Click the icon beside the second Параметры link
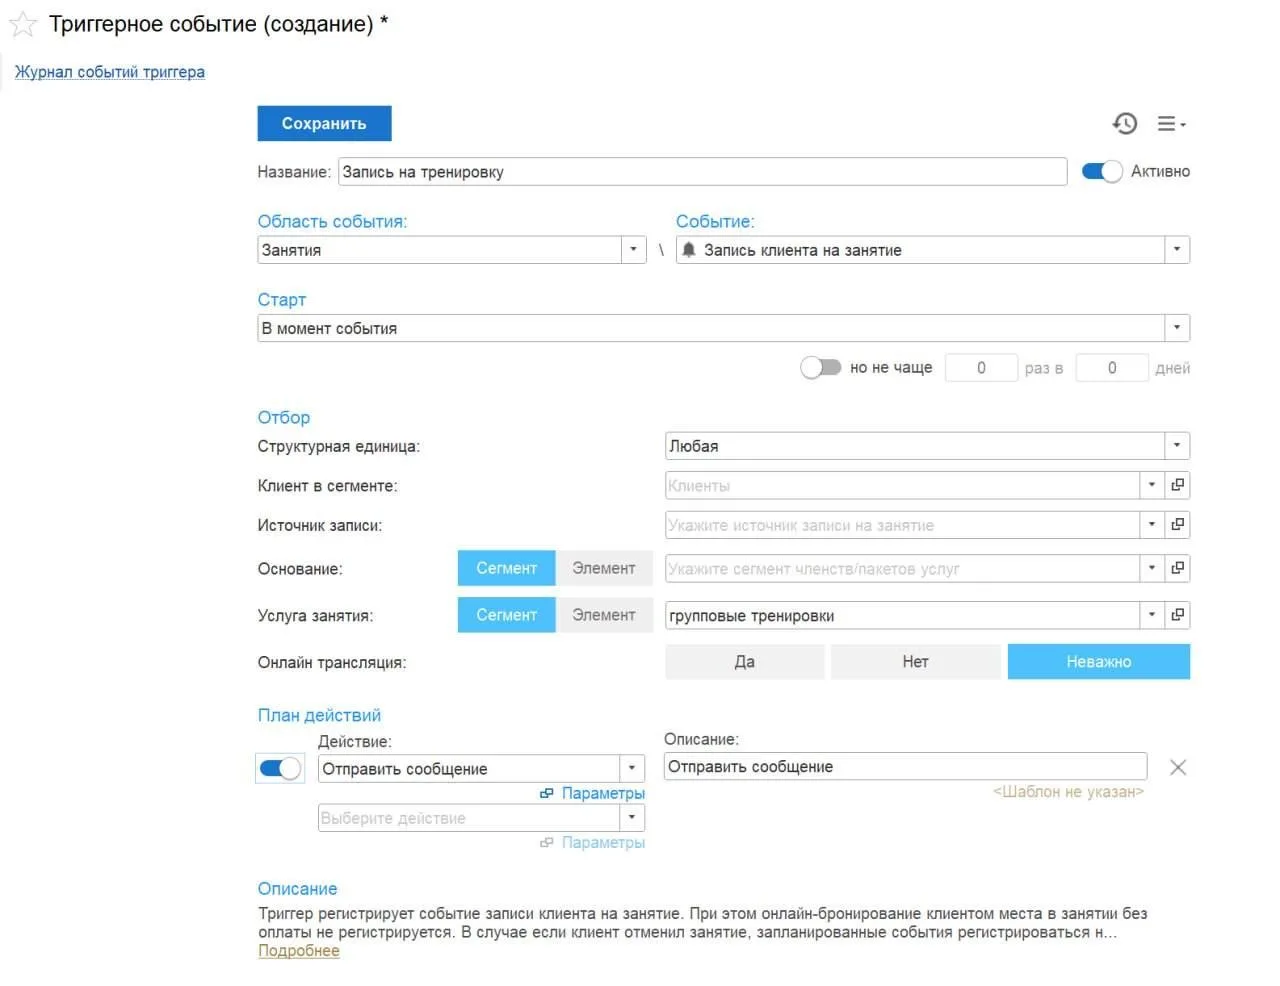Screen dimensions: 1280x986 point(547,843)
